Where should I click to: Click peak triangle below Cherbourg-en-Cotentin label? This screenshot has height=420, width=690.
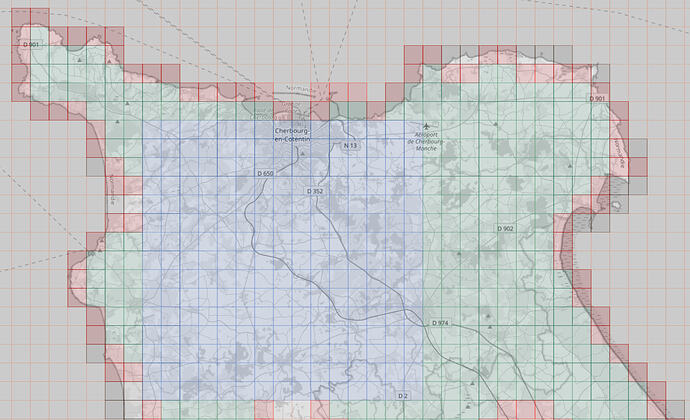303,154
